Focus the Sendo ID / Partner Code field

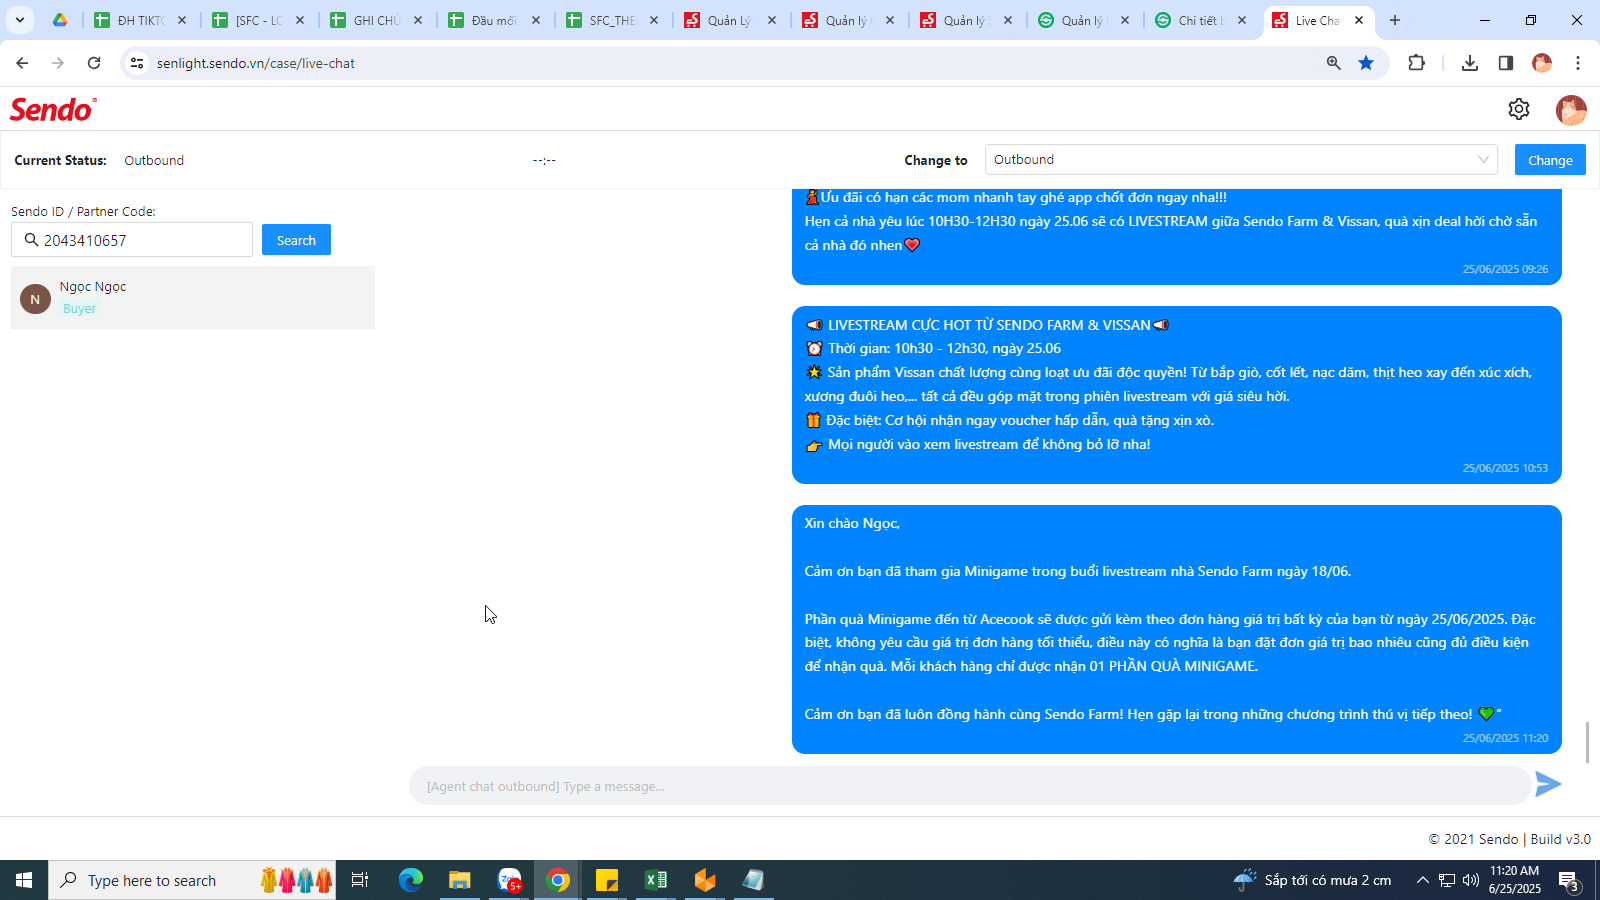[x=132, y=240]
